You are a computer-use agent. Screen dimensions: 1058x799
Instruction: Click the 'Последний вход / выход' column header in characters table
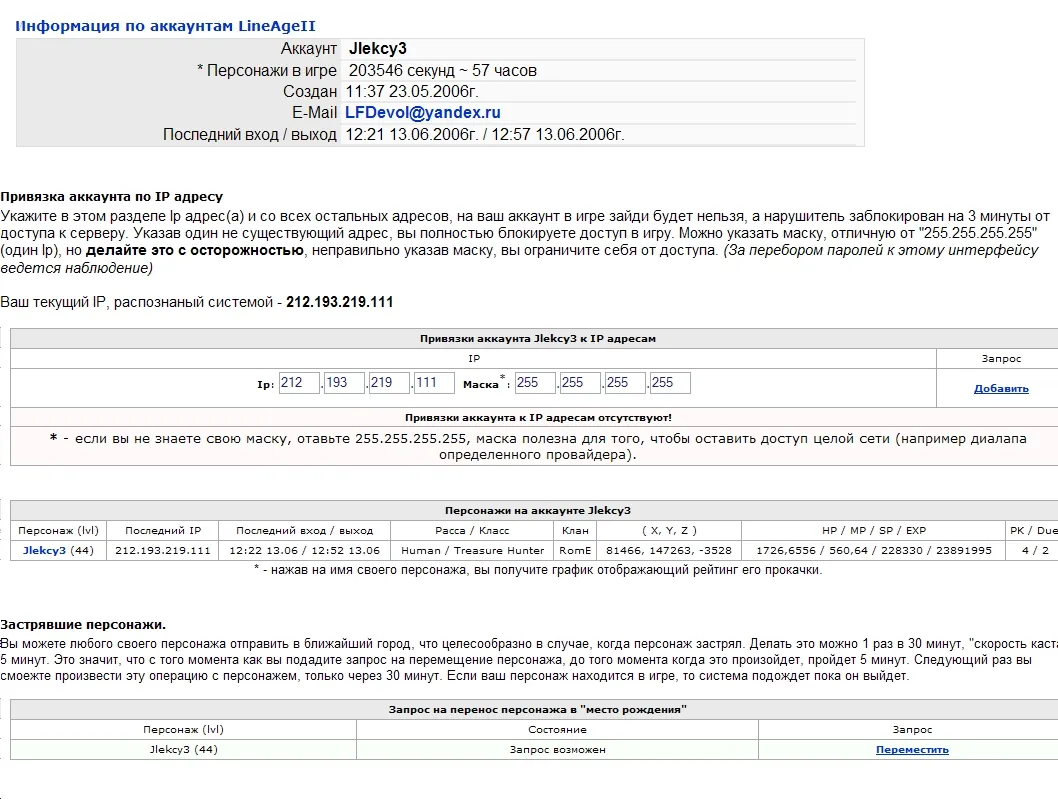click(304, 530)
